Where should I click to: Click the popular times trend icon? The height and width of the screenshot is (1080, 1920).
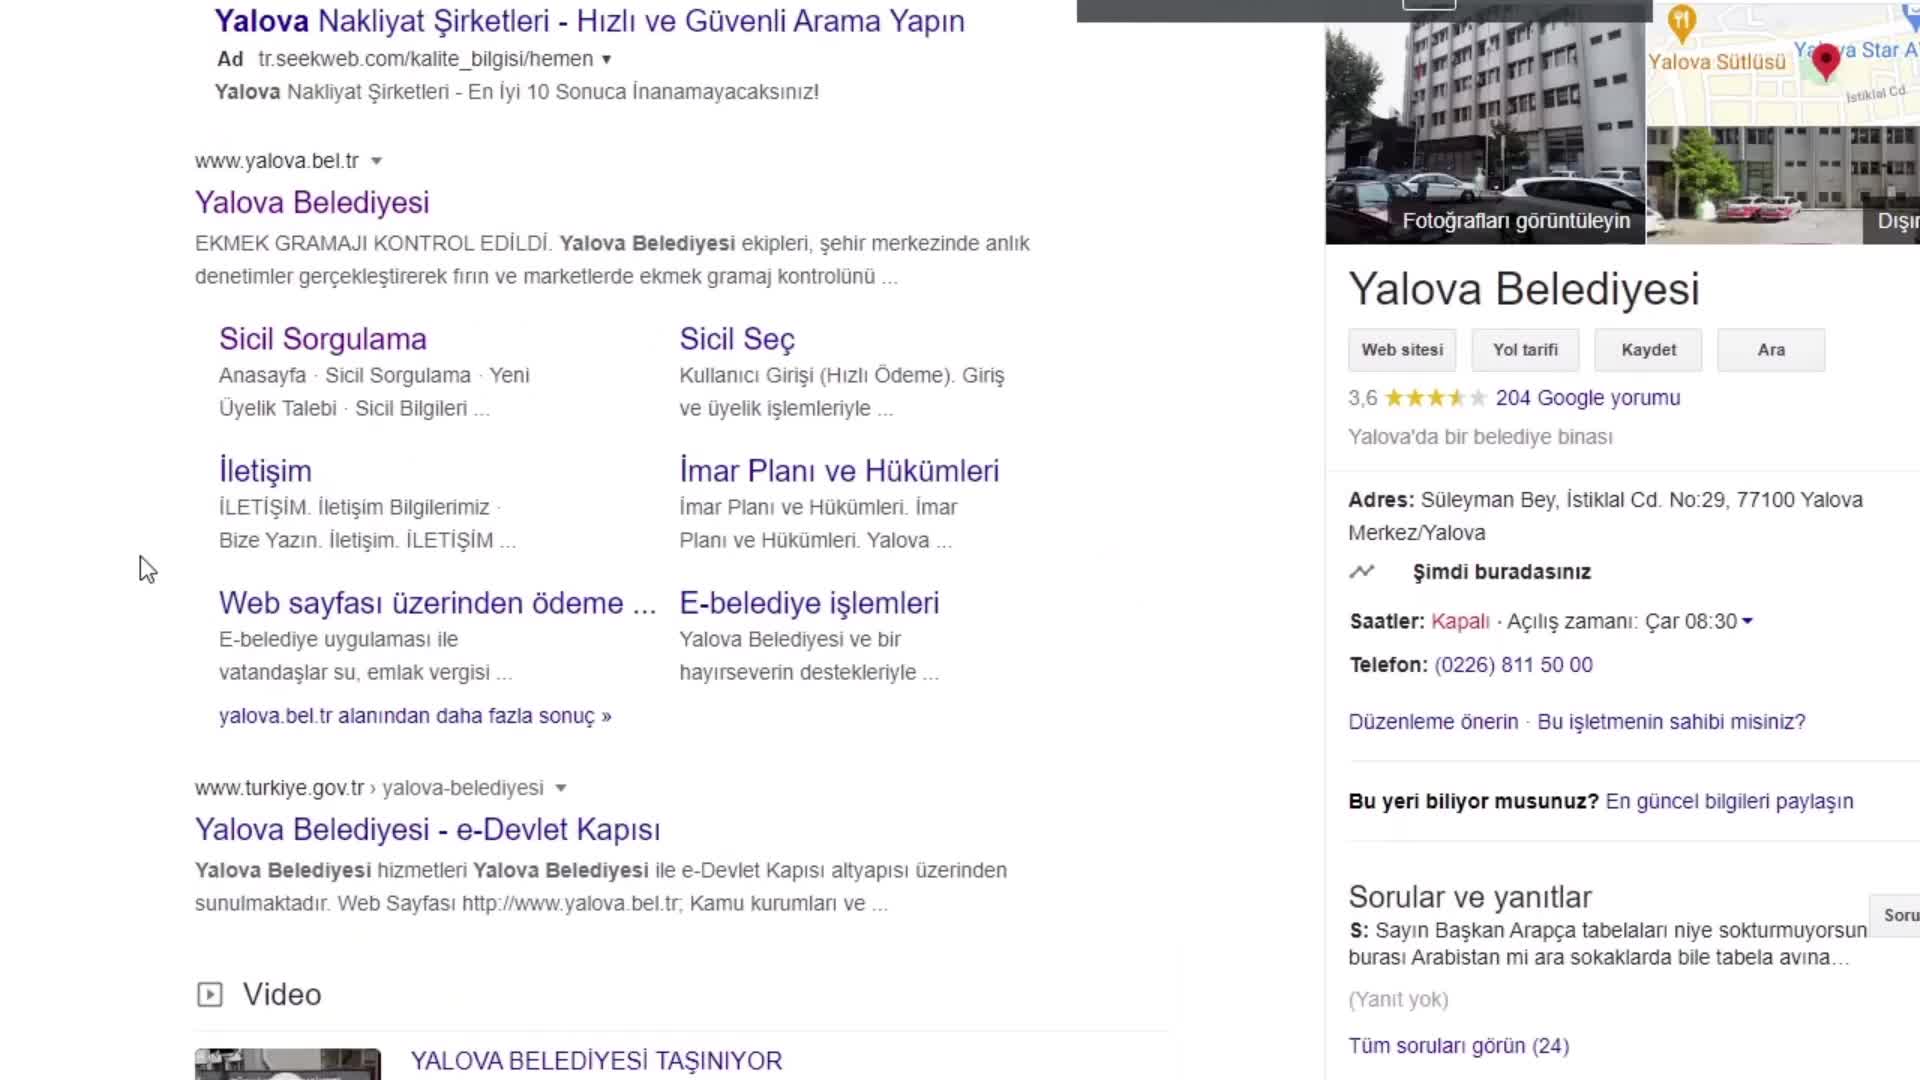click(x=1362, y=572)
